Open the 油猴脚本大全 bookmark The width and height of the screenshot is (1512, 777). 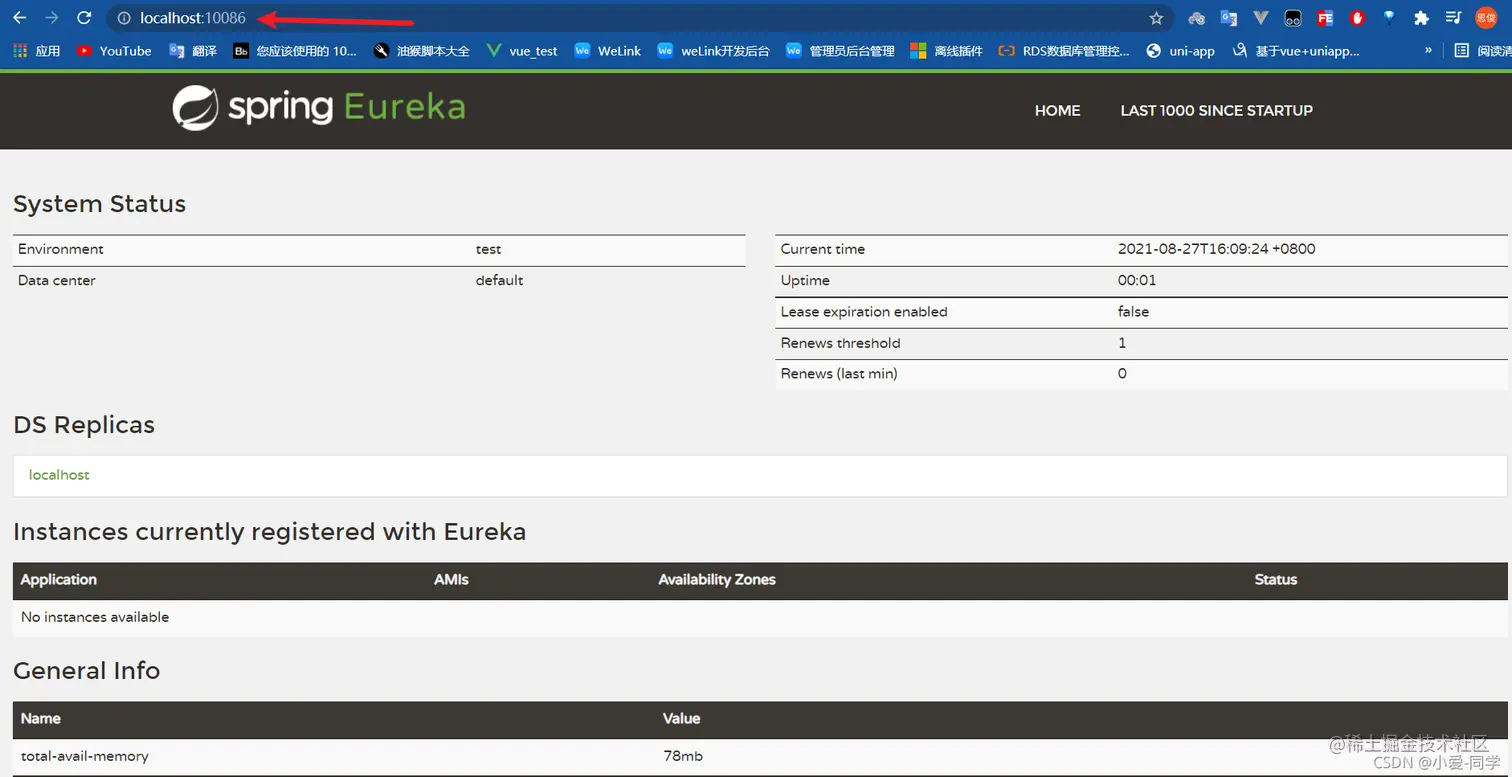[421, 51]
